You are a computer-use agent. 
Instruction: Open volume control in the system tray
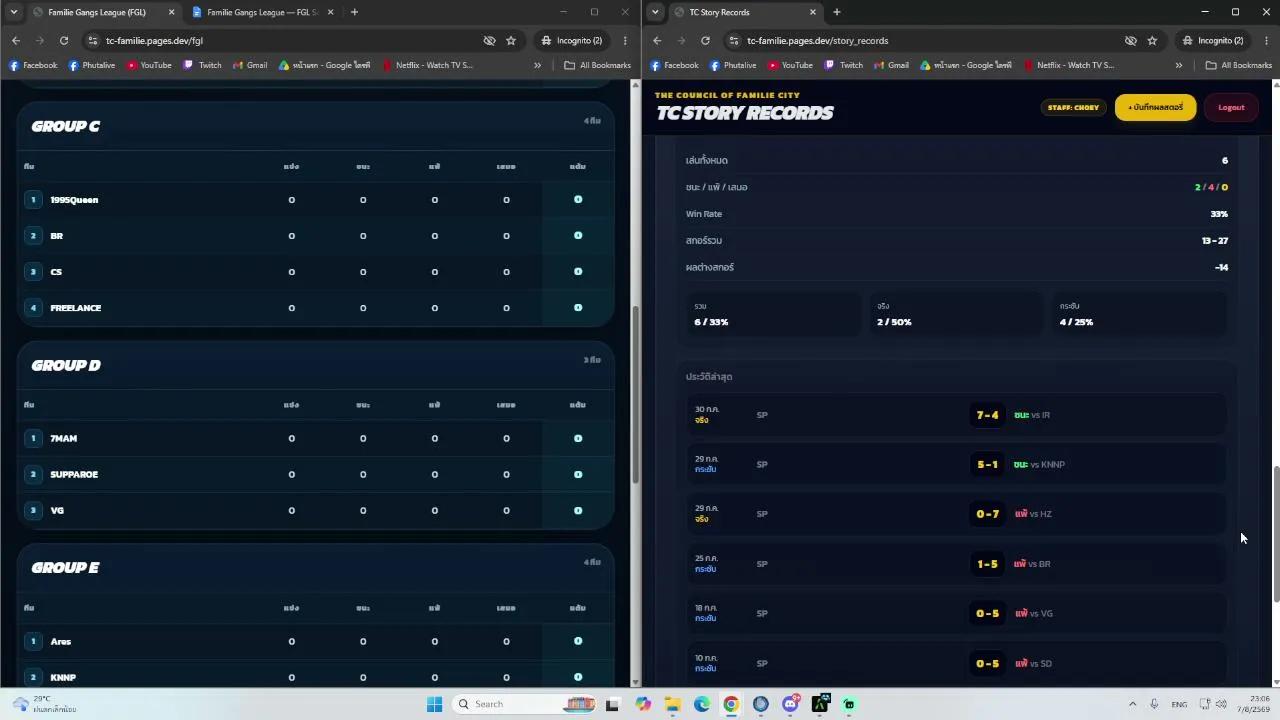pos(1221,704)
